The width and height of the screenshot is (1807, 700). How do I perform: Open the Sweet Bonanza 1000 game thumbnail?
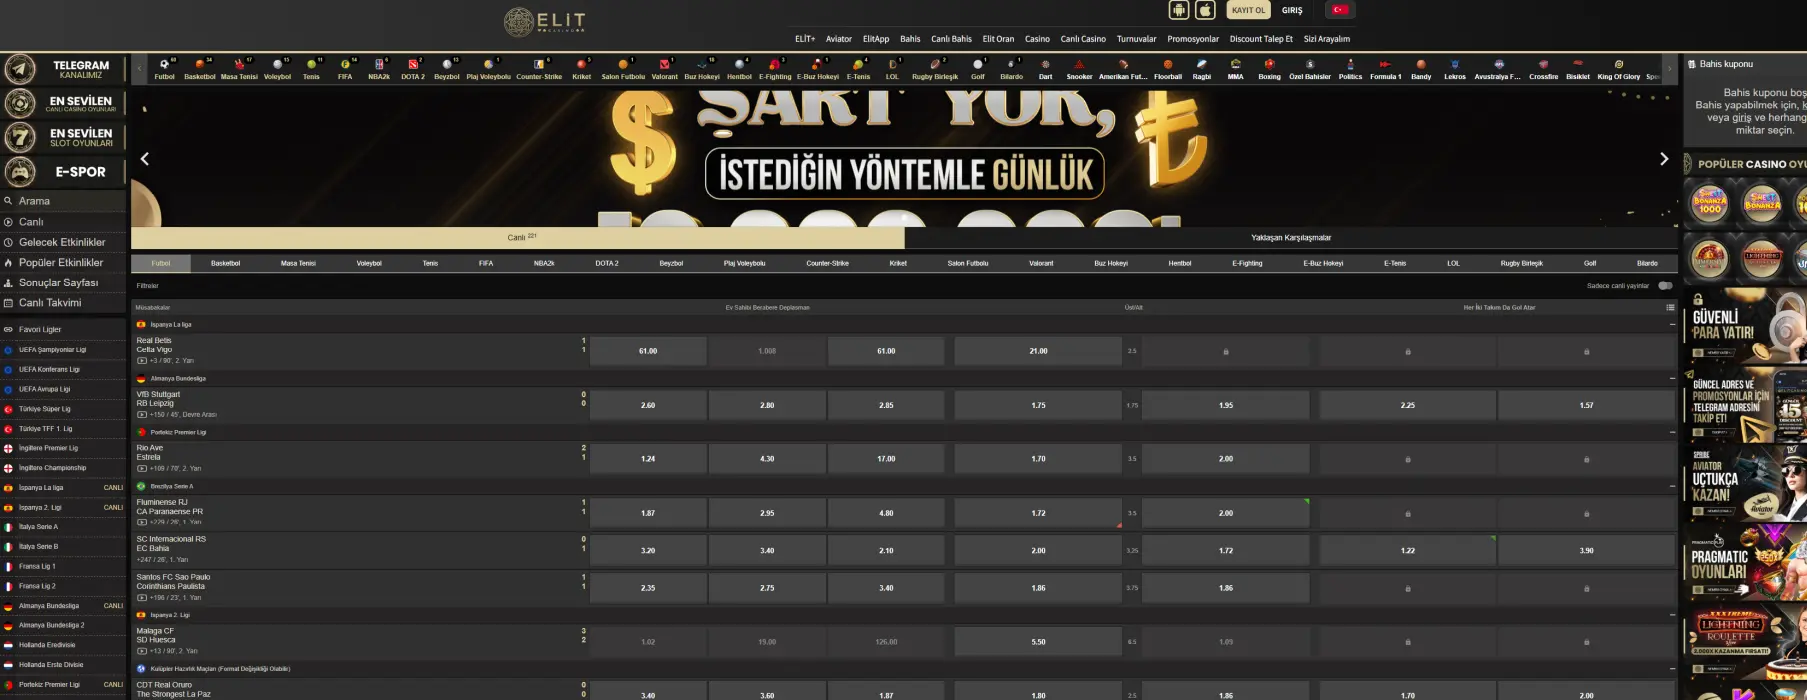pyautogui.click(x=1710, y=203)
